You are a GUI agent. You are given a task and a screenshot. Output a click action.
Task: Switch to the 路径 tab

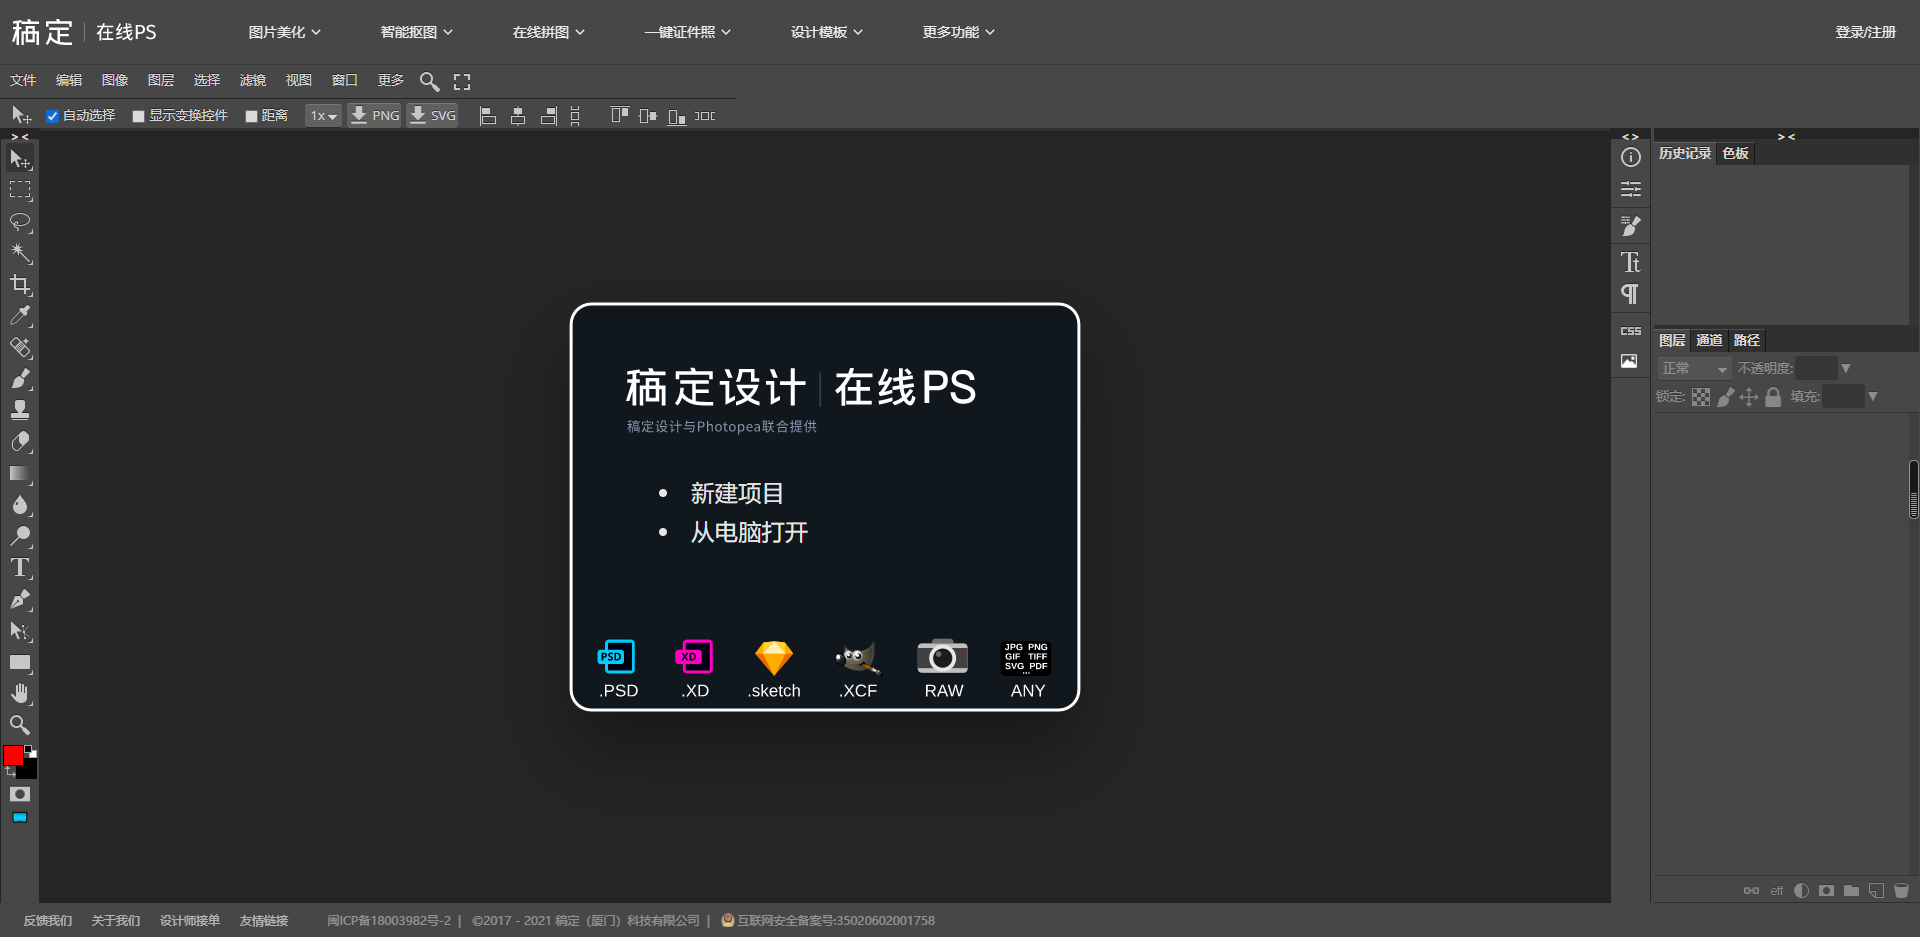(x=1747, y=340)
